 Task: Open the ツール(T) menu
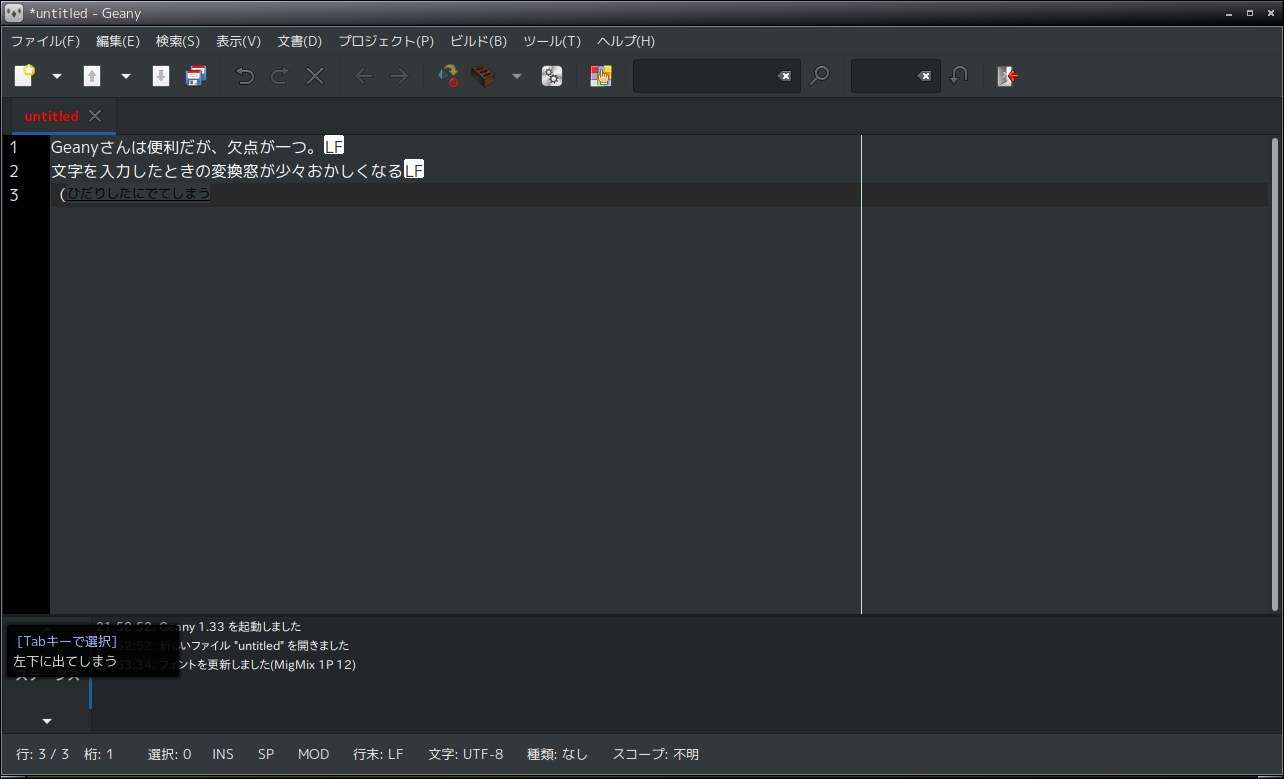[552, 41]
